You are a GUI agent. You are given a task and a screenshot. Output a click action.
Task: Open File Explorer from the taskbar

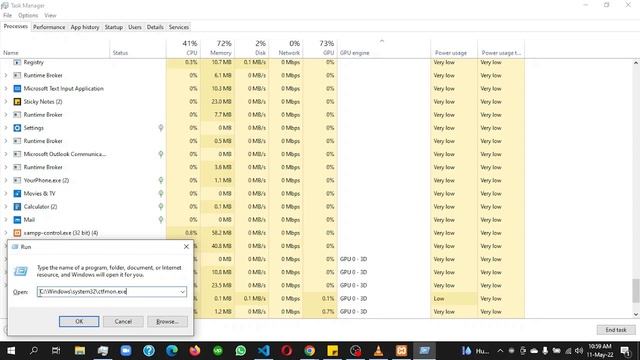(80, 351)
